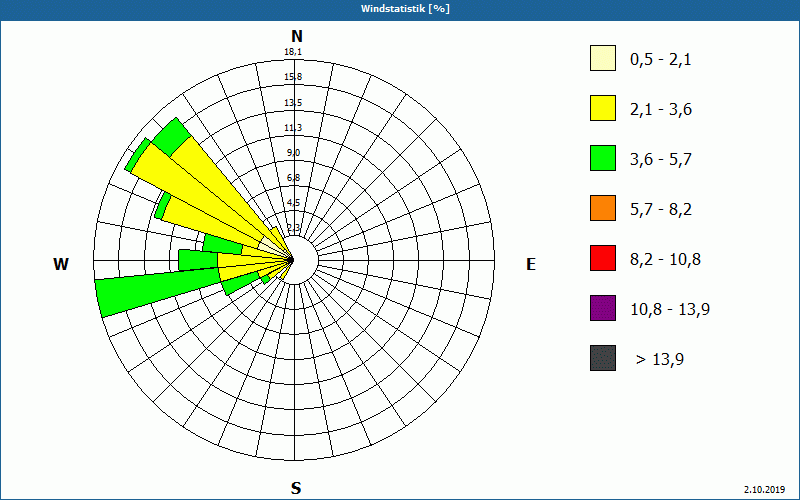Screen dimensions: 800x500
Task: Click the legend label '5,7 - 8,2'
Action: (661, 210)
